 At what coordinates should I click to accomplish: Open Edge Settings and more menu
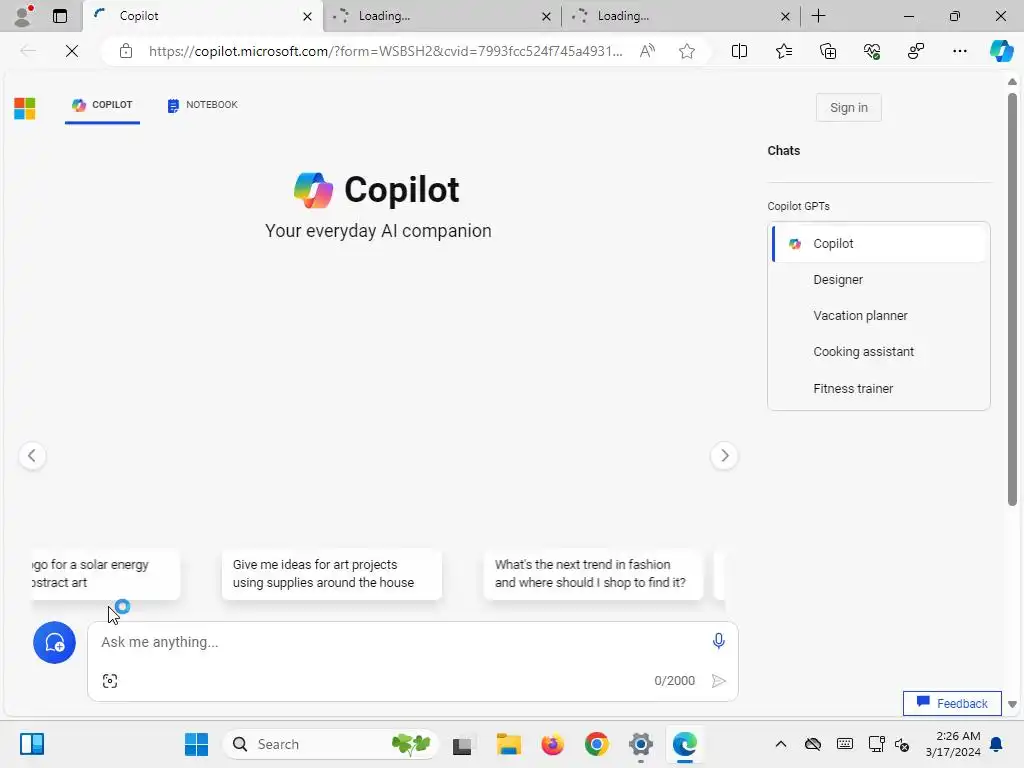pyautogui.click(x=959, y=51)
